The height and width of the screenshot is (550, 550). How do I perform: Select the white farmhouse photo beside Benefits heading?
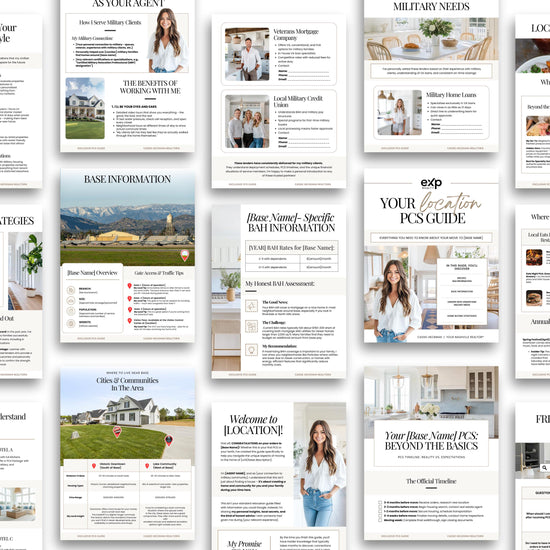point(85,108)
